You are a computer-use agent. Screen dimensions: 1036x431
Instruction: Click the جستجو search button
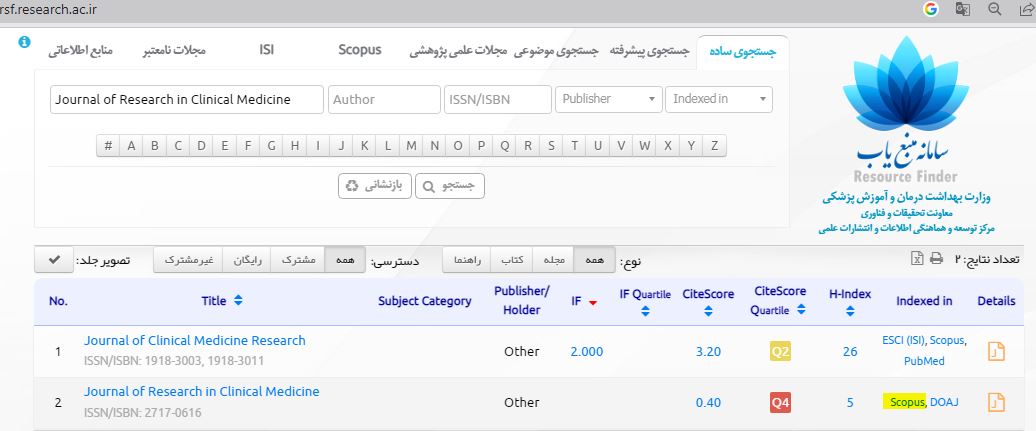point(450,186)
